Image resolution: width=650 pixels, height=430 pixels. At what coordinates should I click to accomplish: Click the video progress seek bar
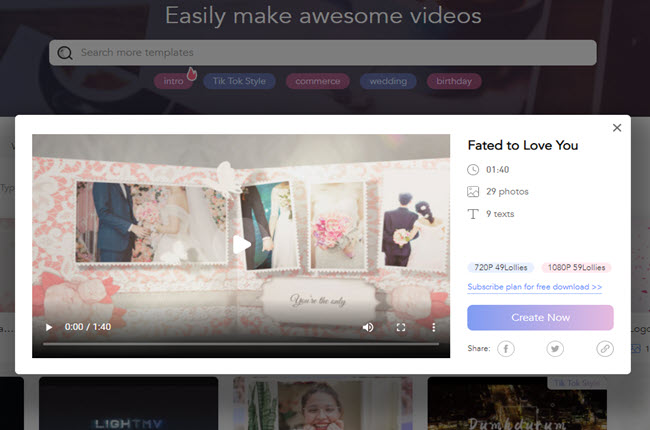tap(241, 343)
